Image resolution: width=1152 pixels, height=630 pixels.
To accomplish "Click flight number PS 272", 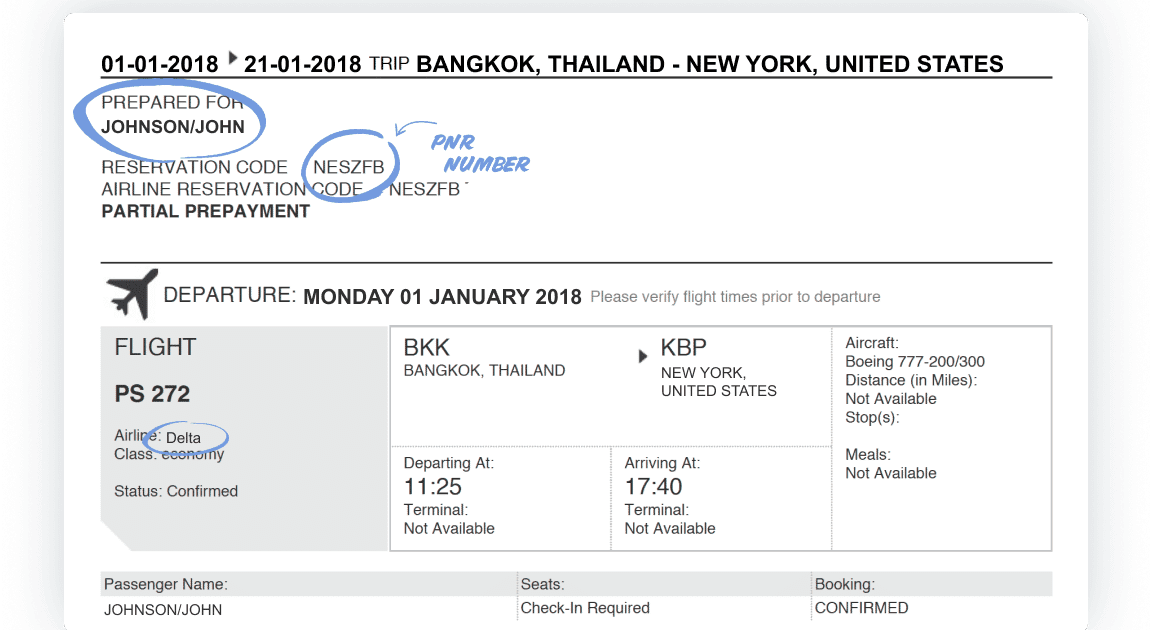I will 152,394.
